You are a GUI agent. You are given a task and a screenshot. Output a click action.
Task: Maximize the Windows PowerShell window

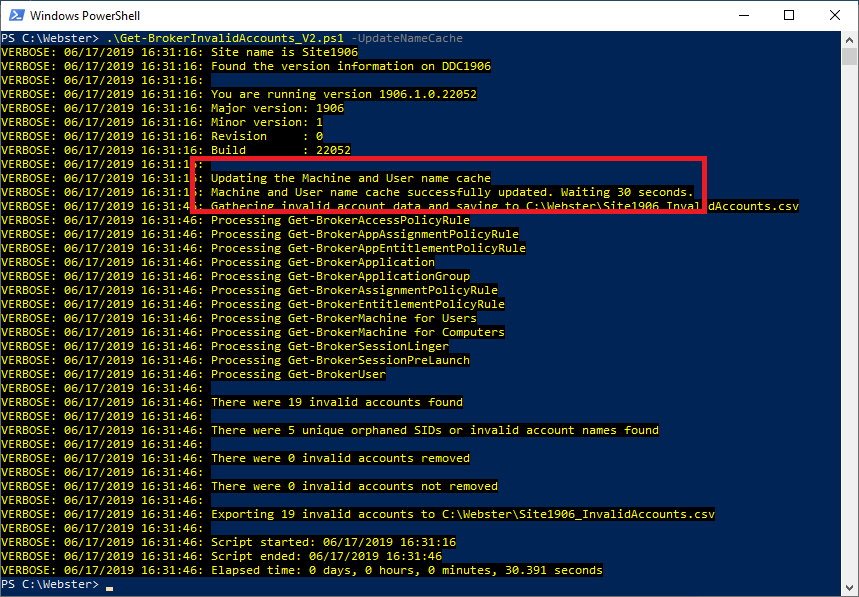789,15
